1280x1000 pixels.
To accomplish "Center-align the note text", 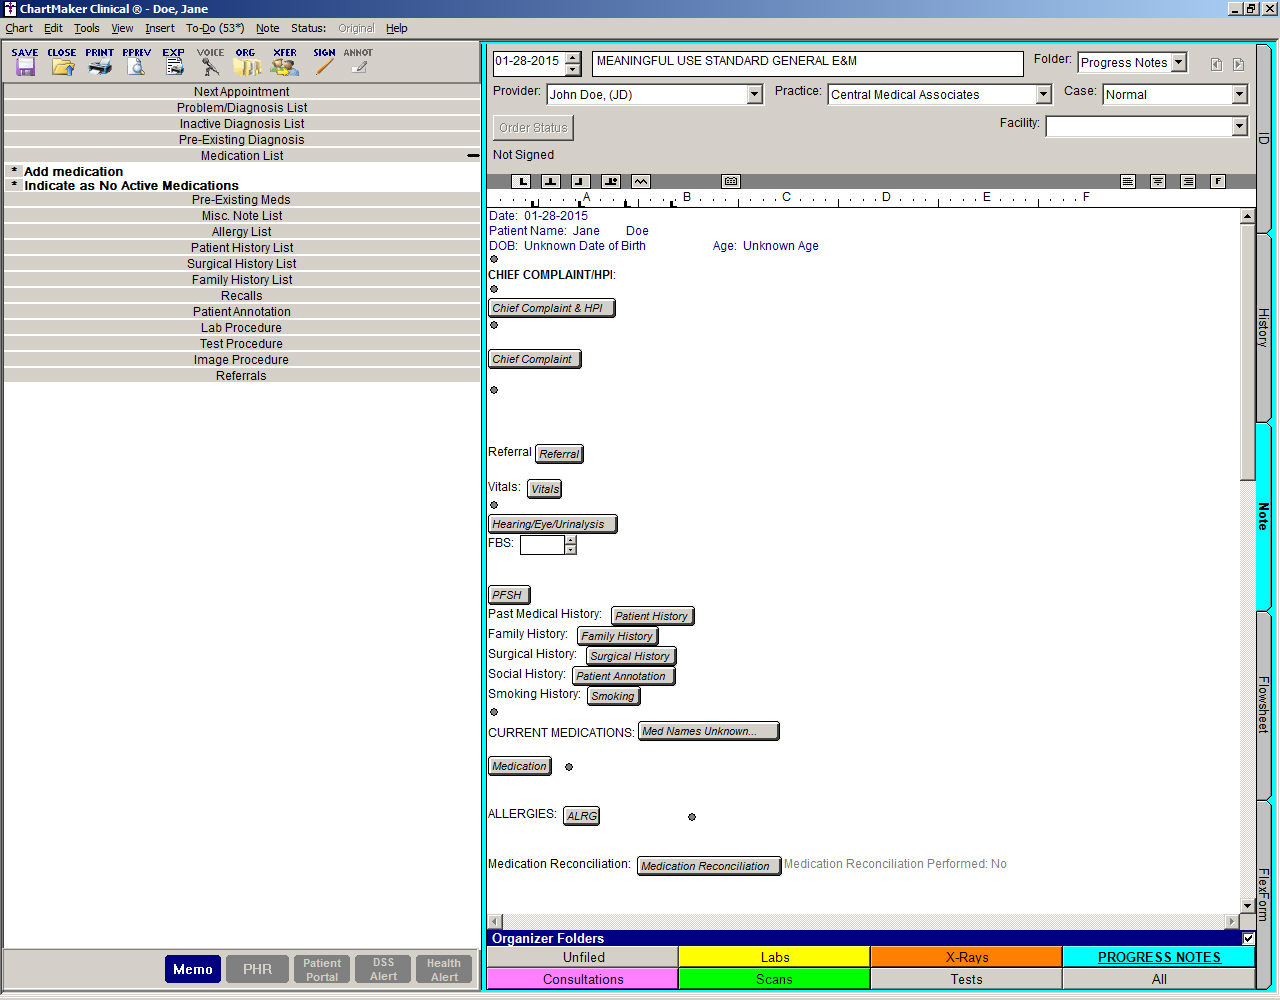I will coord(1158,181).
